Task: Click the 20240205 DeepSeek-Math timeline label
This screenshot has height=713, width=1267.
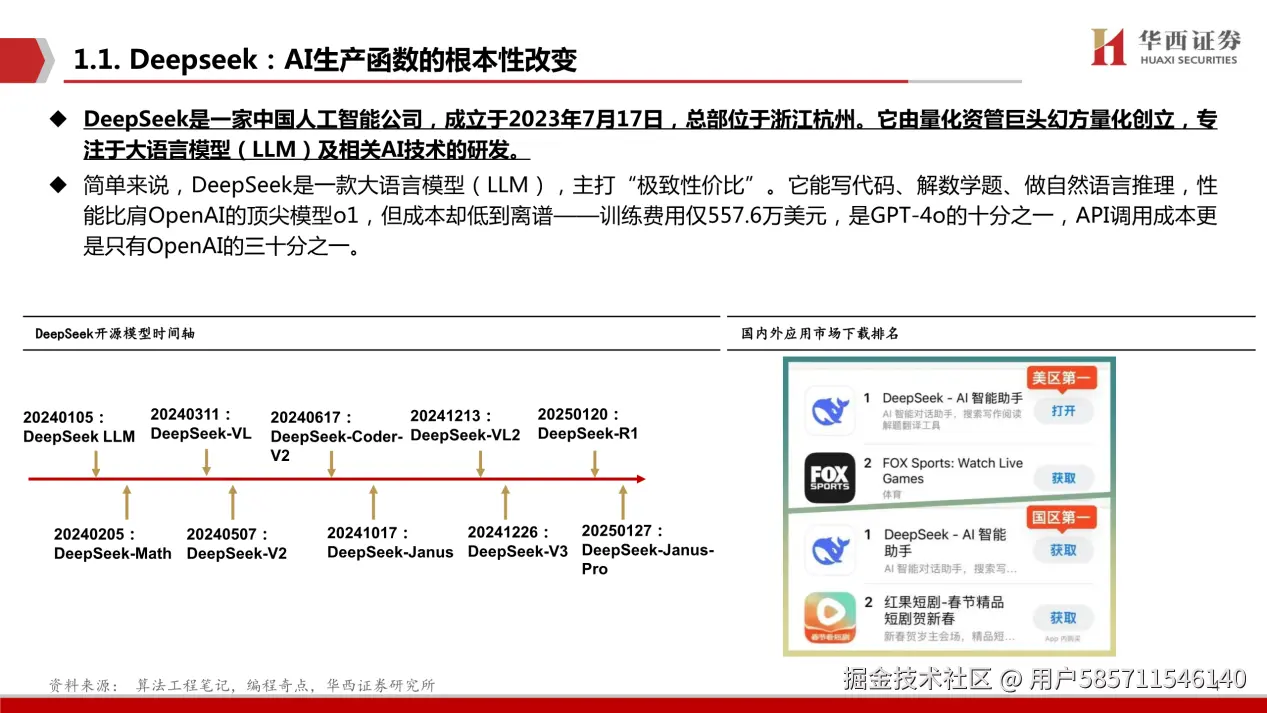Action: pos(113,544)
